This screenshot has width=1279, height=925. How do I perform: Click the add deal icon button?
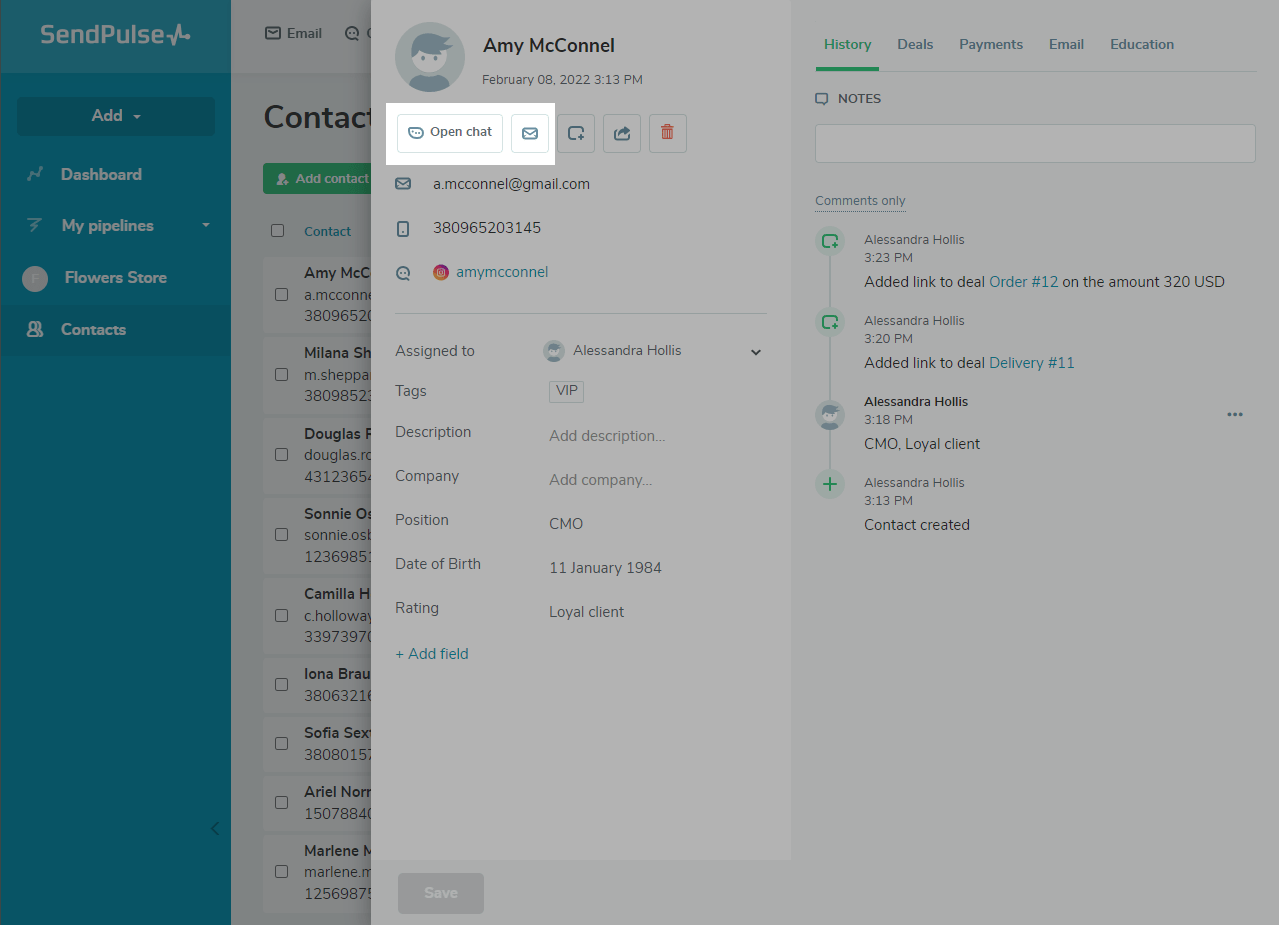pos(576,133)
